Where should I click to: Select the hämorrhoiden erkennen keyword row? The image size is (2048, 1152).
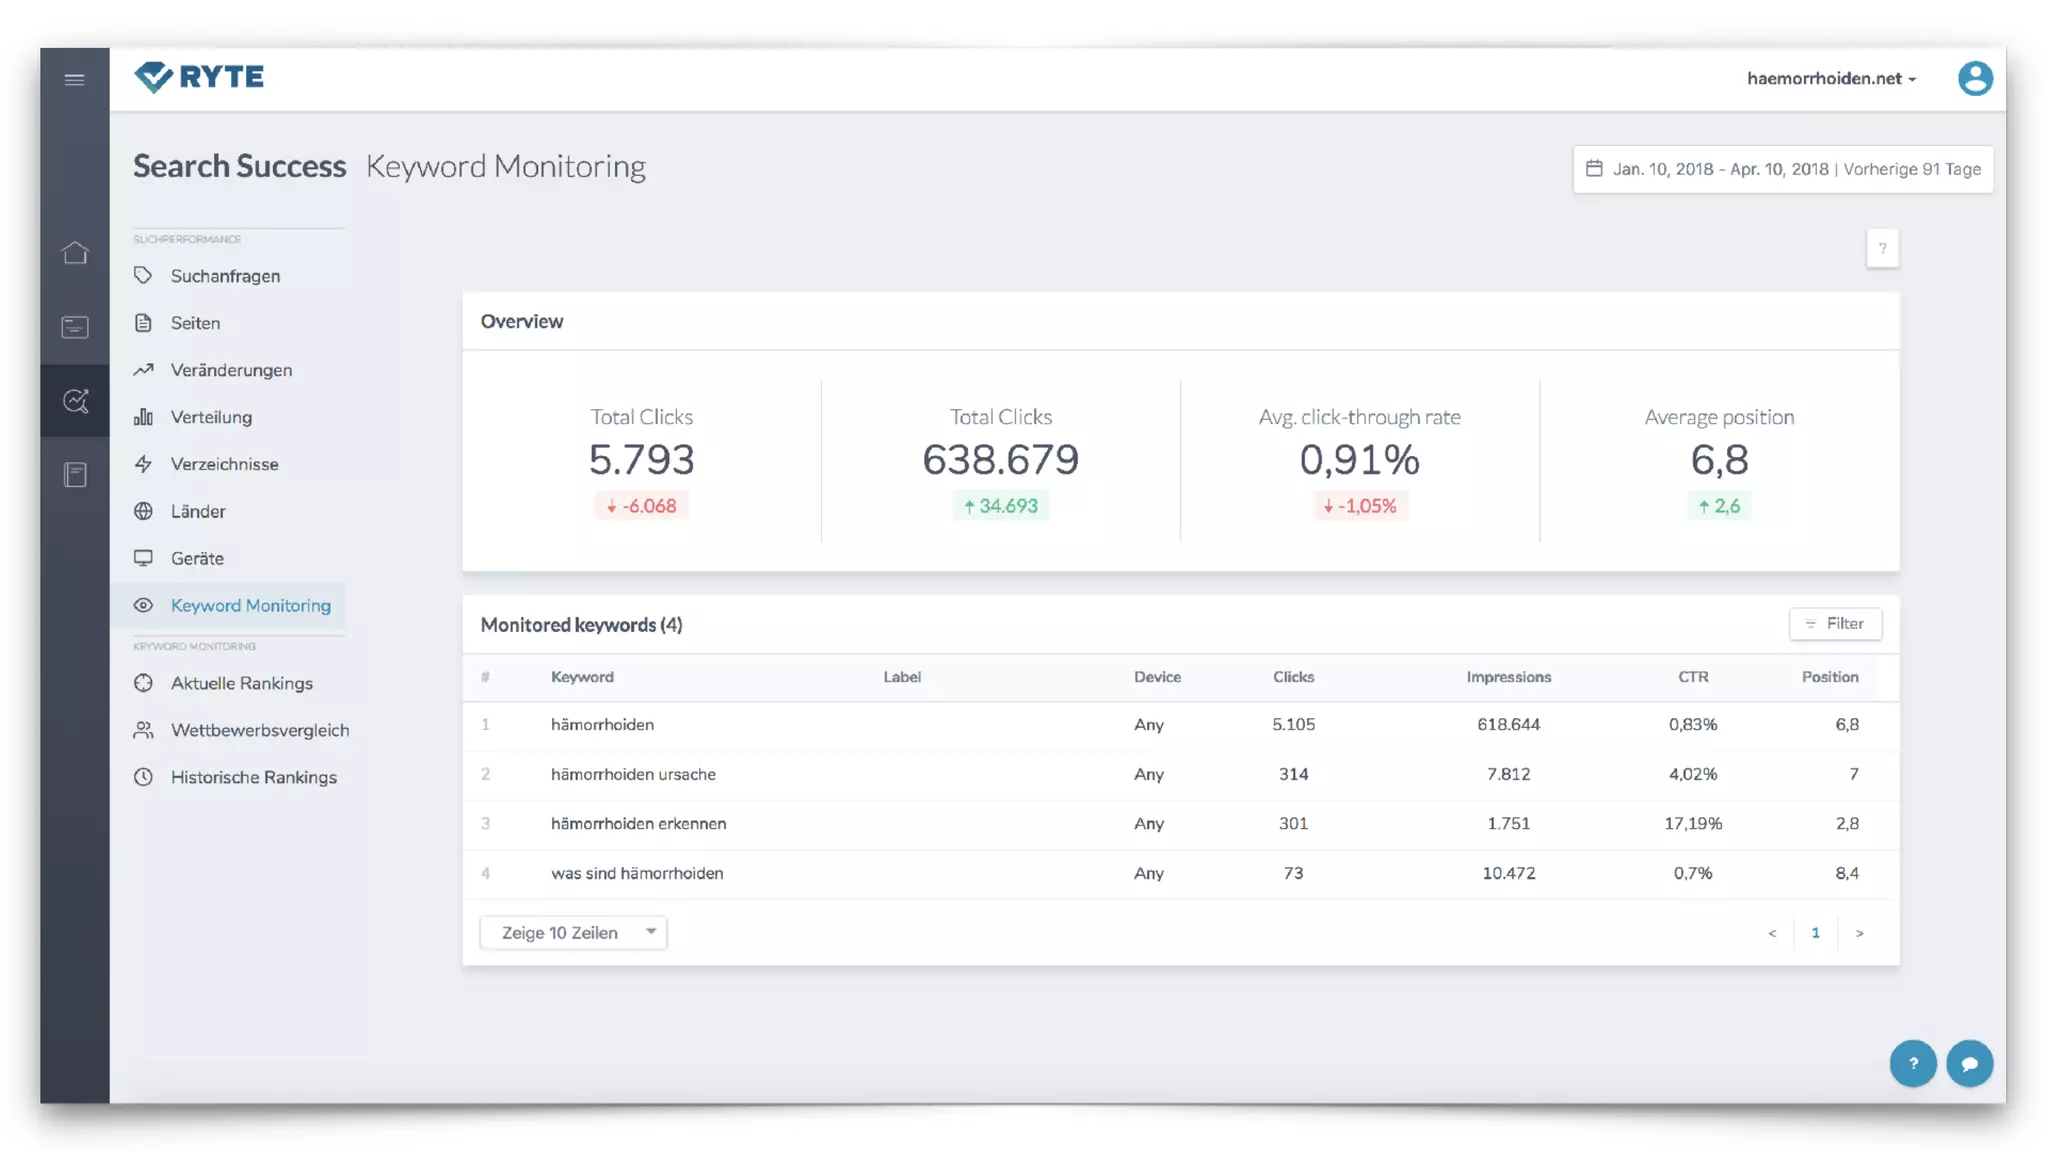tap(638, 823)
